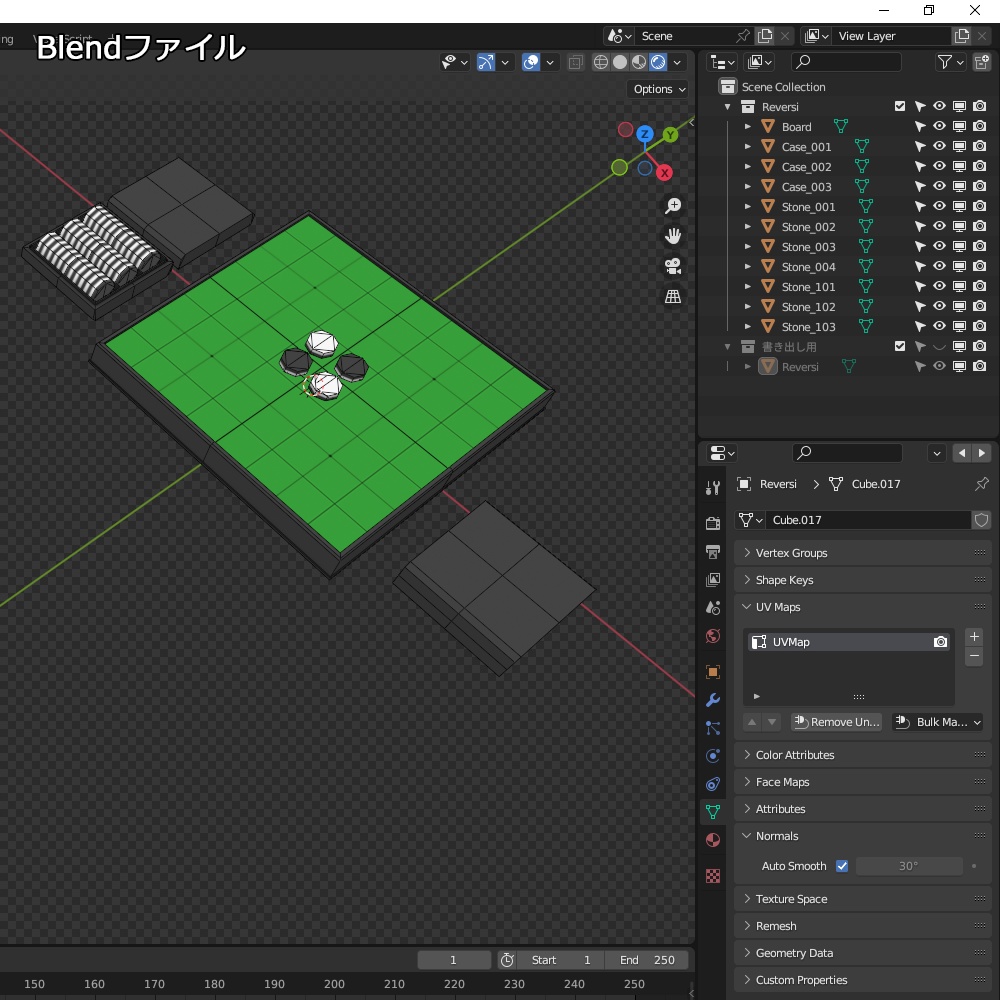Toggle pin icon in properties breadcrumb
The width and height of the screenshot is (1000, 1000).
coord(982,484)
